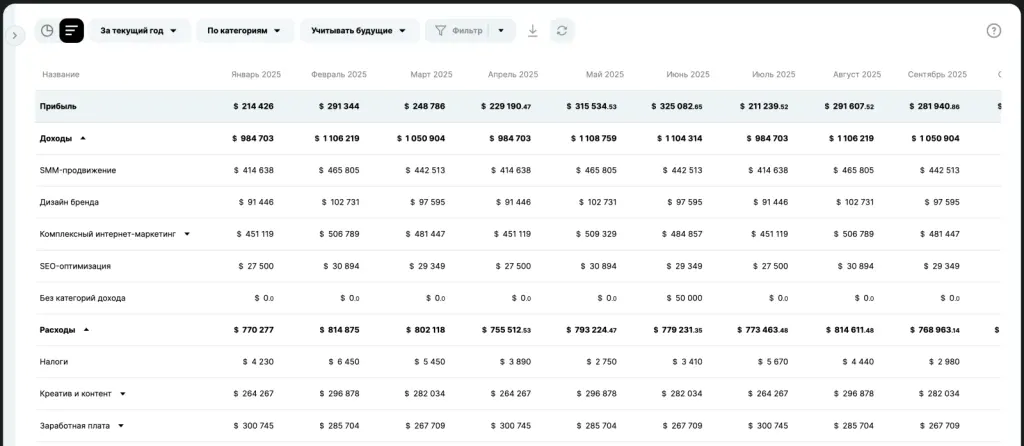Click the Доходы total $ 1 108 759 for May
The height and width of the screenshot is (446, 1024).
tap(593, 138)
